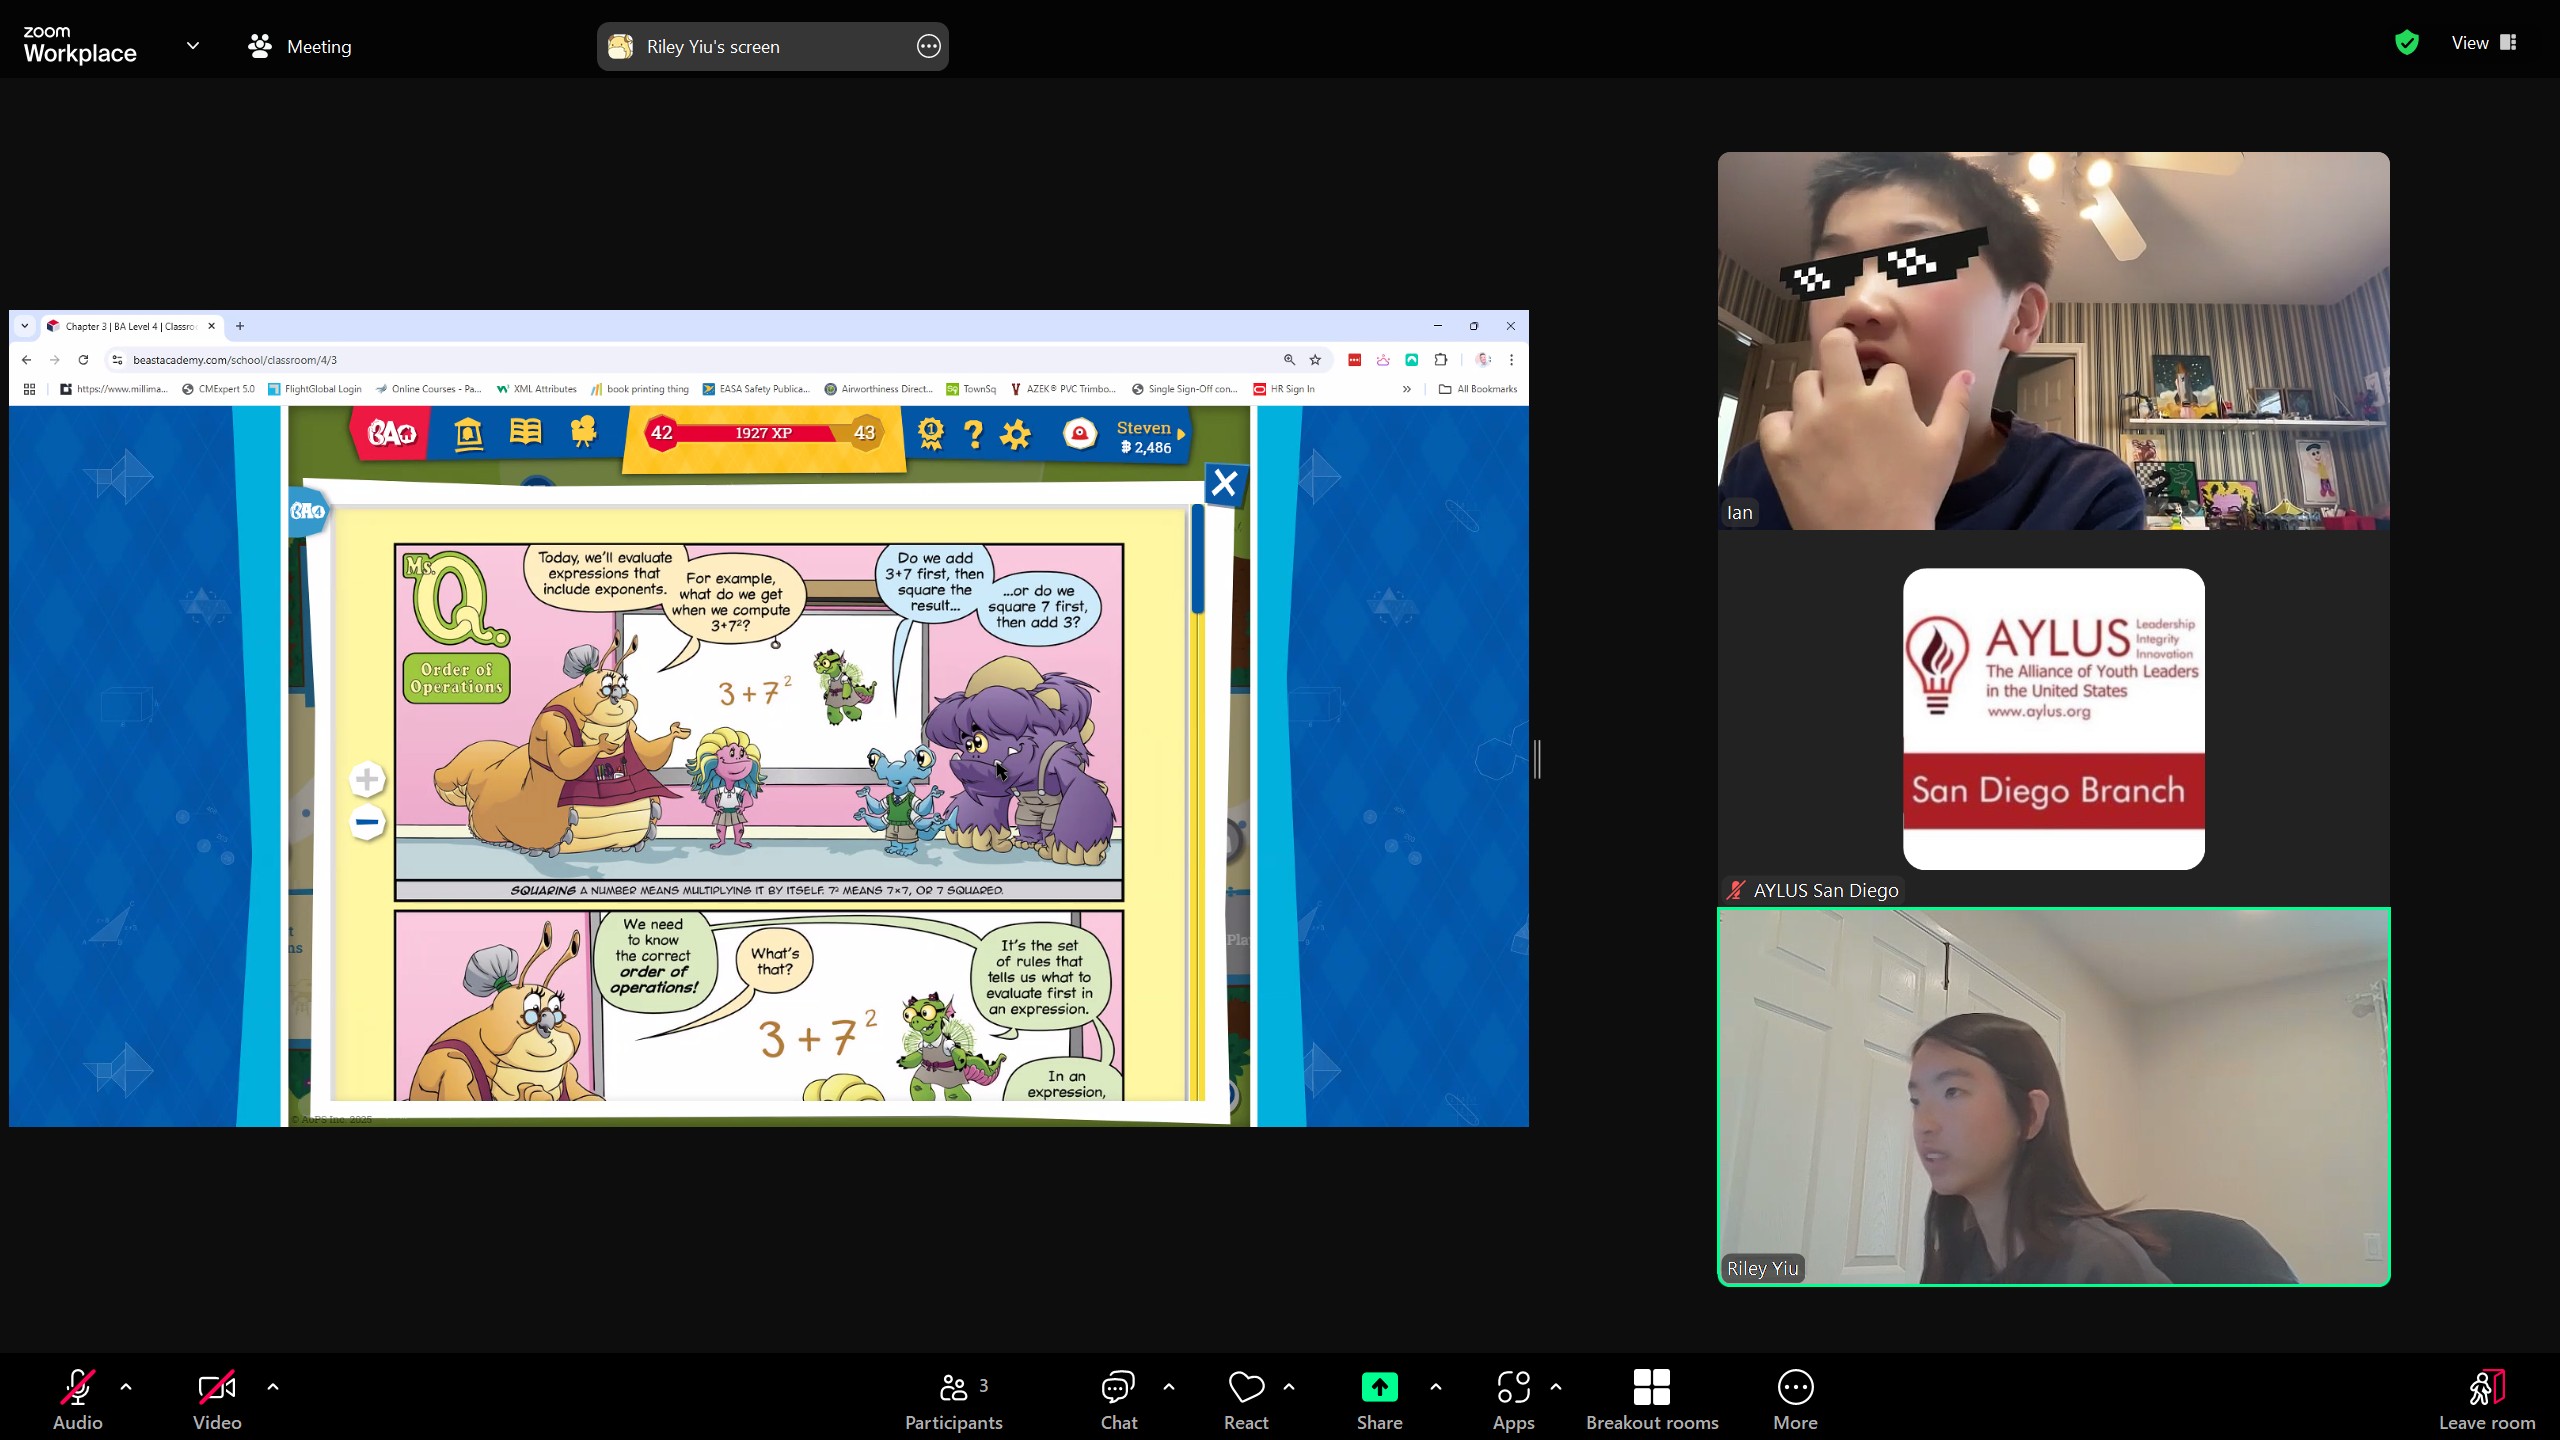Bookmark page with star icon

pyautogui.click(x=1316, y=360)
